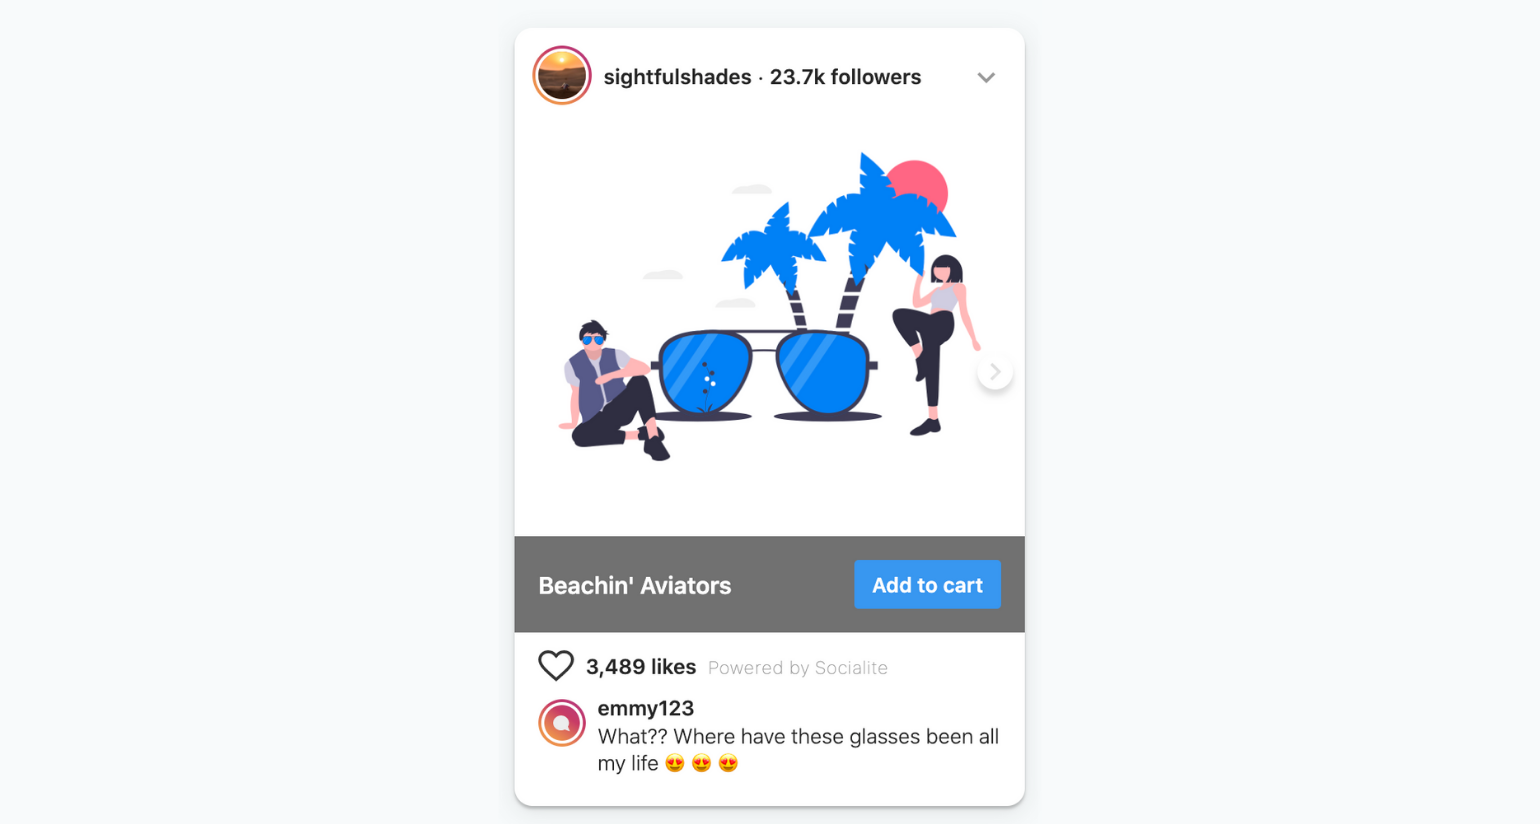Add Beachin' Aviators to cart
The image size is (1540, 824).
pyautogui.click(x=927, y=585)
